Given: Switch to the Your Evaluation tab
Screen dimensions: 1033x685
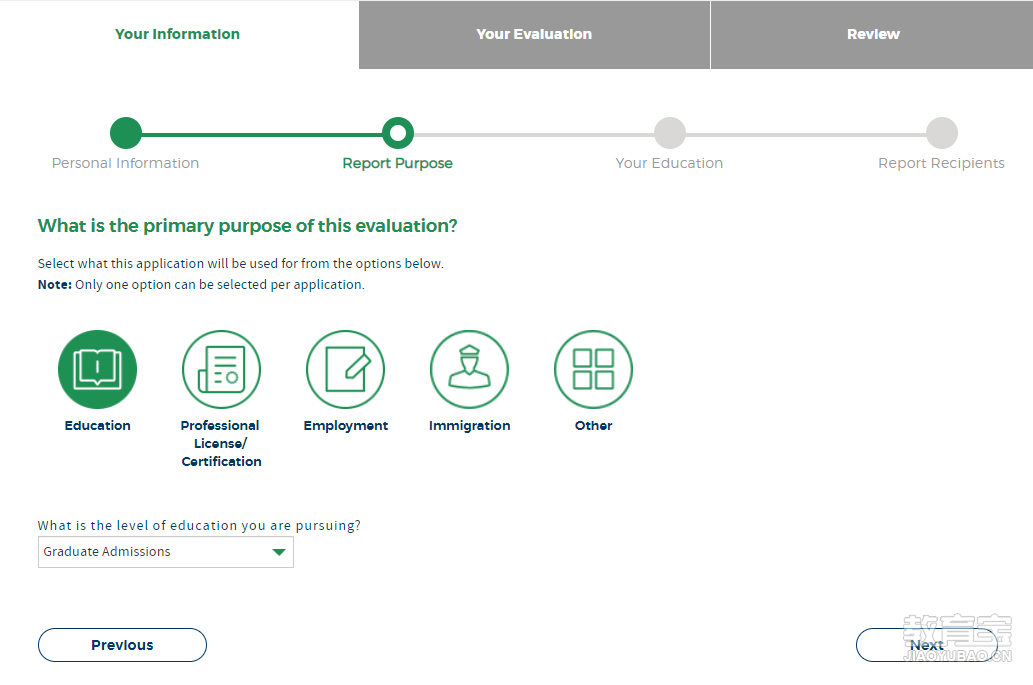Looking at the screenshot, I should [x=534, y=34].
